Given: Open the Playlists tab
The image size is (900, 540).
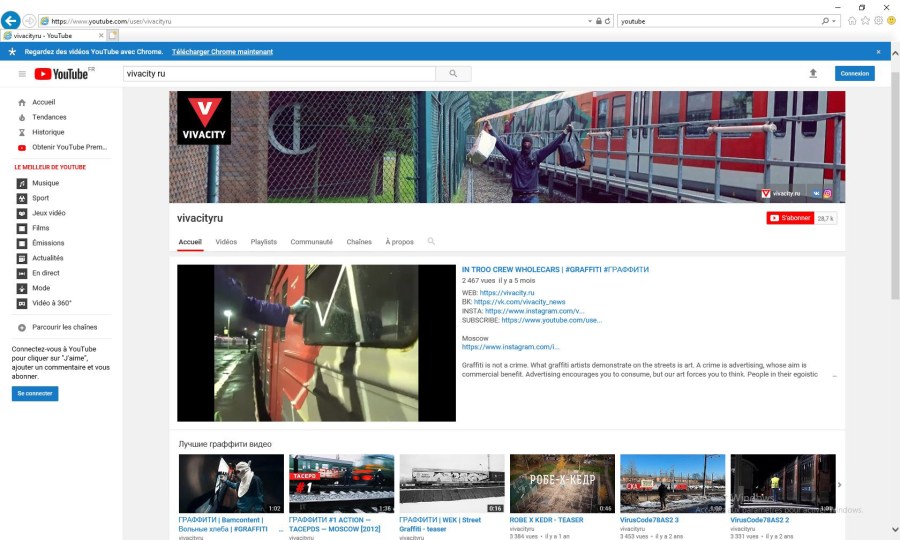Looking at the screenshot, I should tap(263, 242).
